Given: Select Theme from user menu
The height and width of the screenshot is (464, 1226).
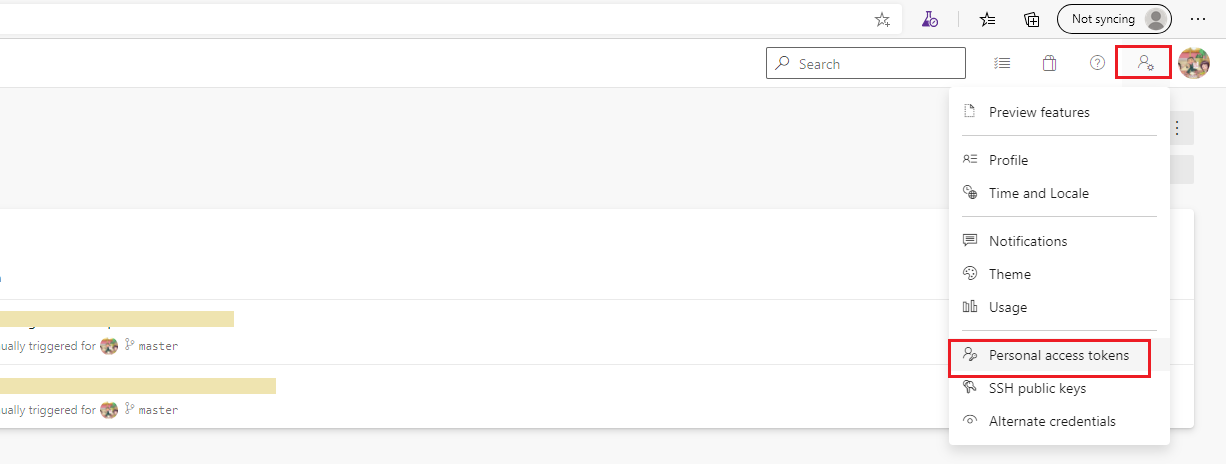Looking at the screenshot, I should coord(1009,274).
